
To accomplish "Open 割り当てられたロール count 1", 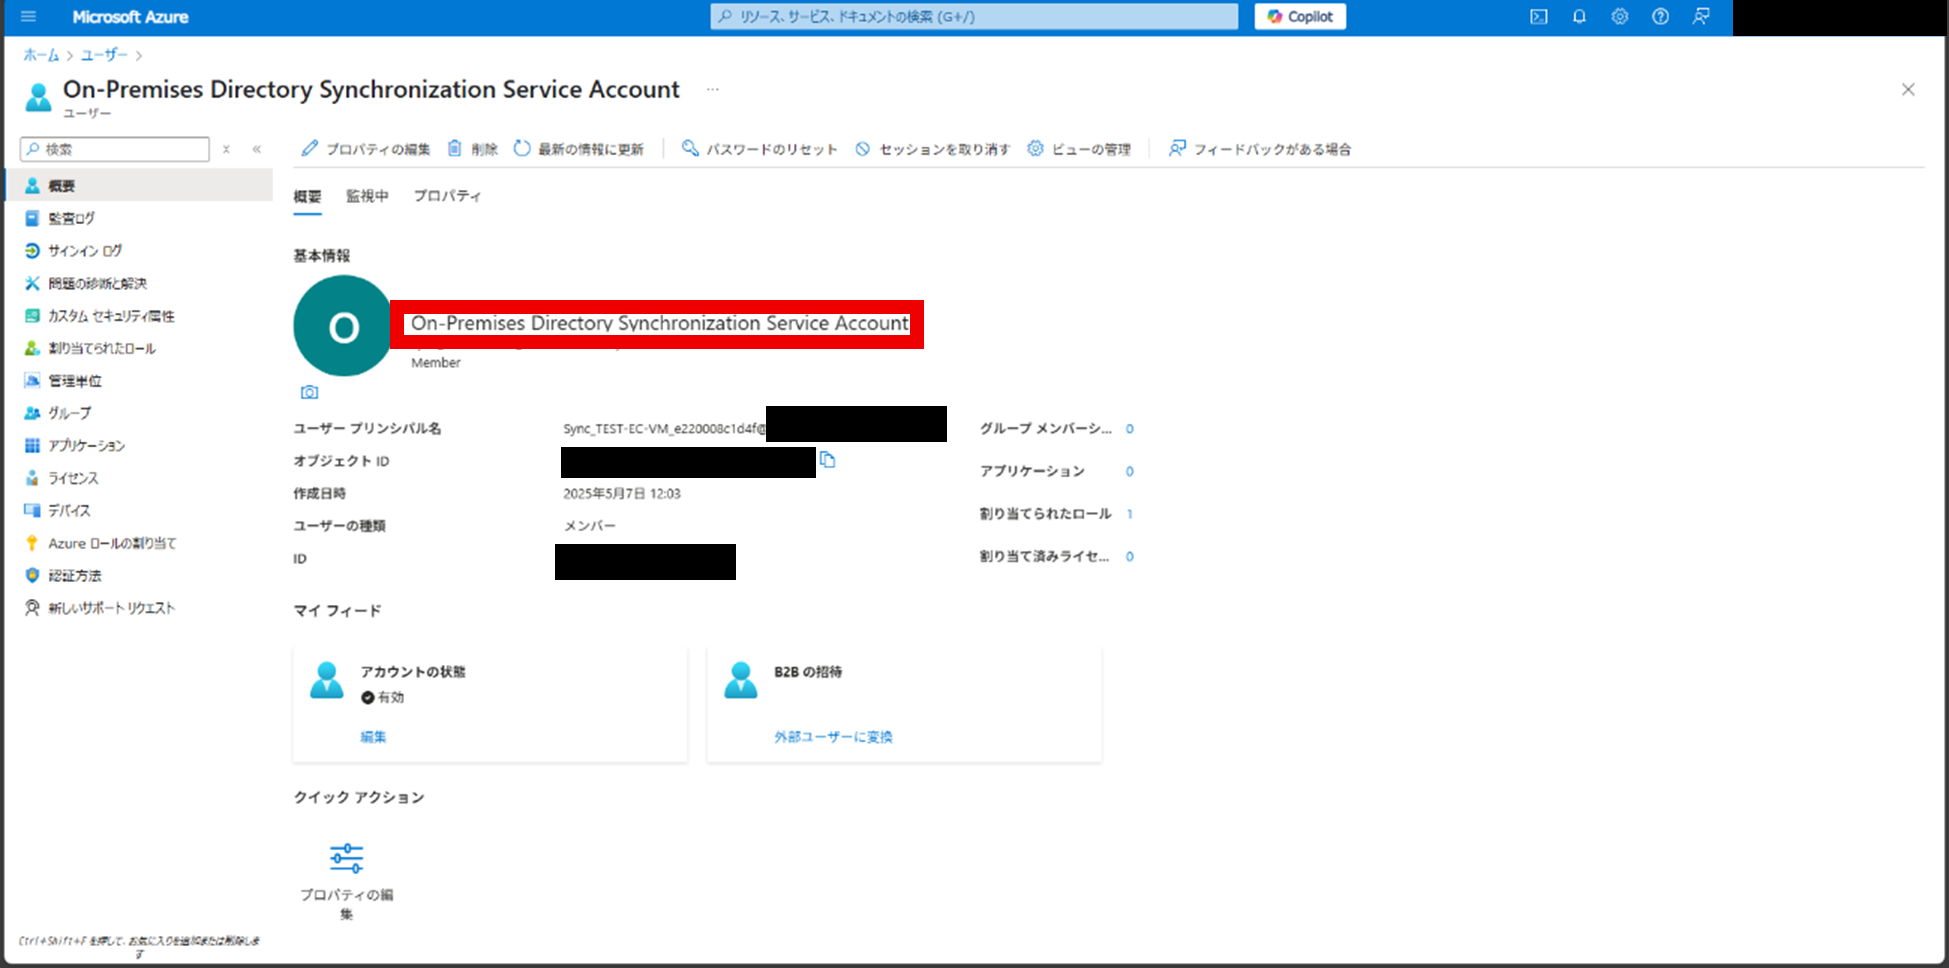I will (x=1129, y=514).
